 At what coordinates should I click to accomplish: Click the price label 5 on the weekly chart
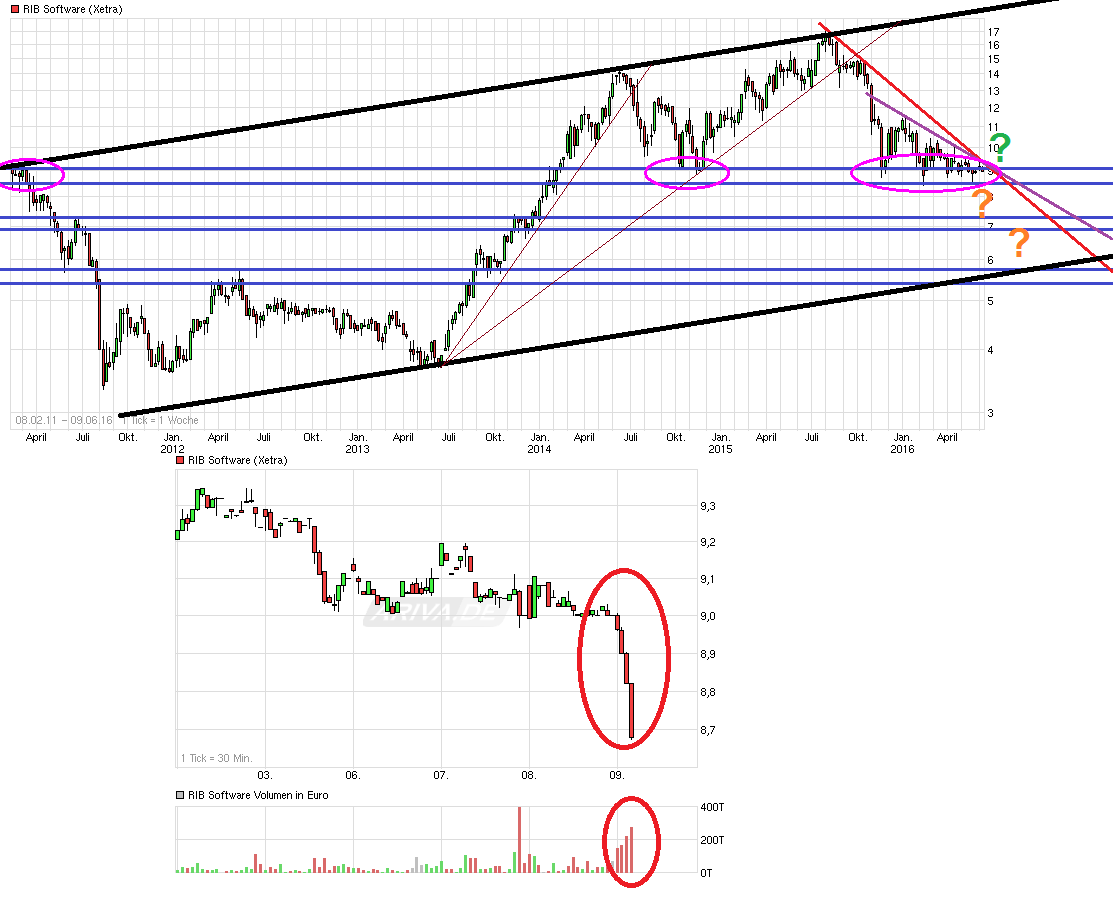click(x=991, y=301)
